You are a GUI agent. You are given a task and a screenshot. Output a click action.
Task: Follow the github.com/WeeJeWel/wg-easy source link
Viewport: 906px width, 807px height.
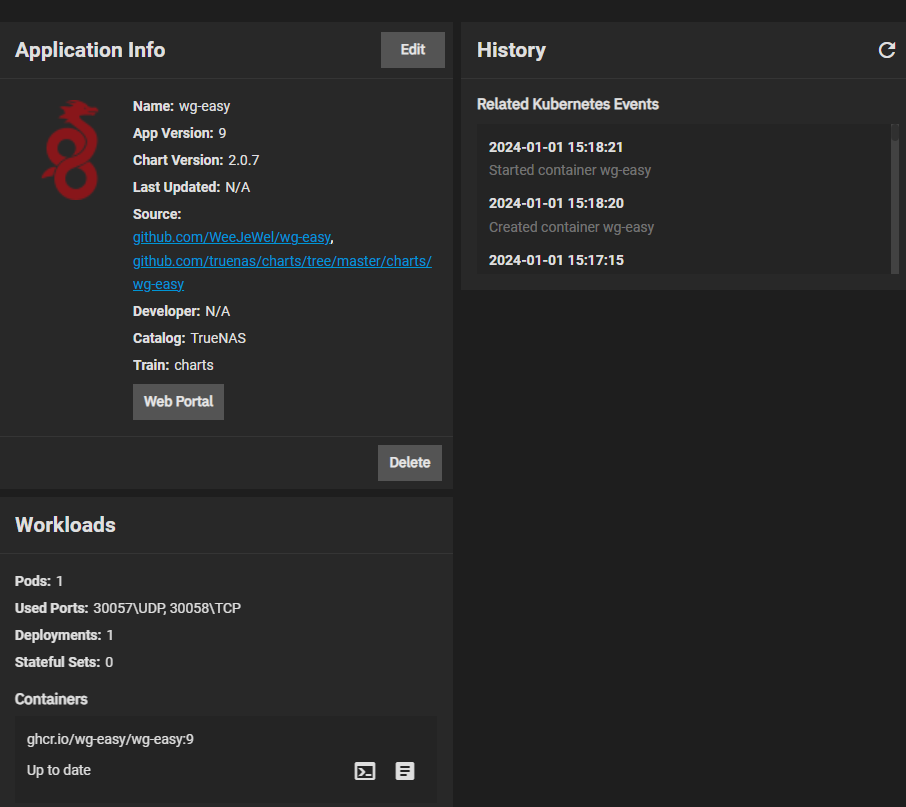click(x=231, y=237)
